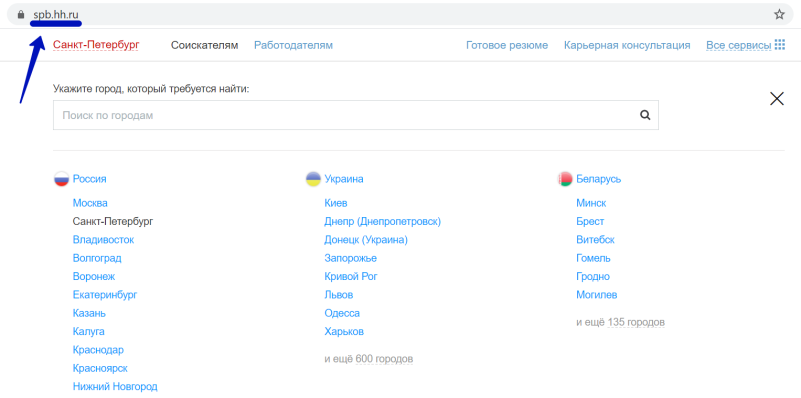The height and width of the screenshot is (398, 801).
Task: Click the spb.hh.ru address bar URL
Action: coord(56,14)
